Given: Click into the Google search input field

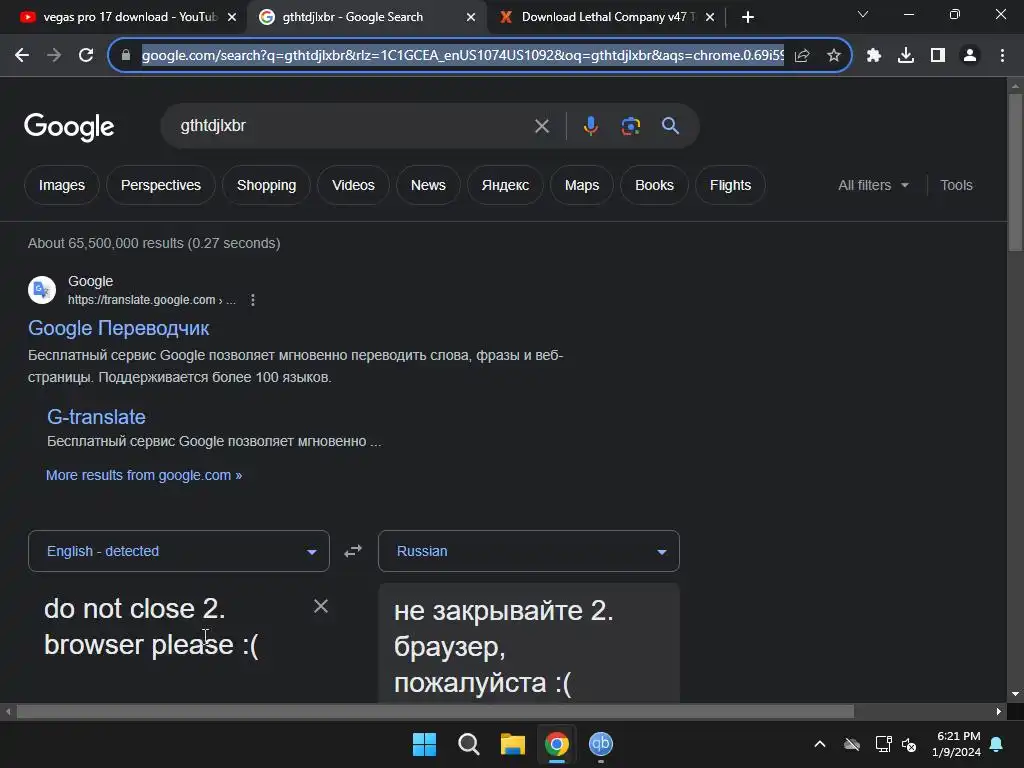Looking at the screenshot, I should coord(353,126).
